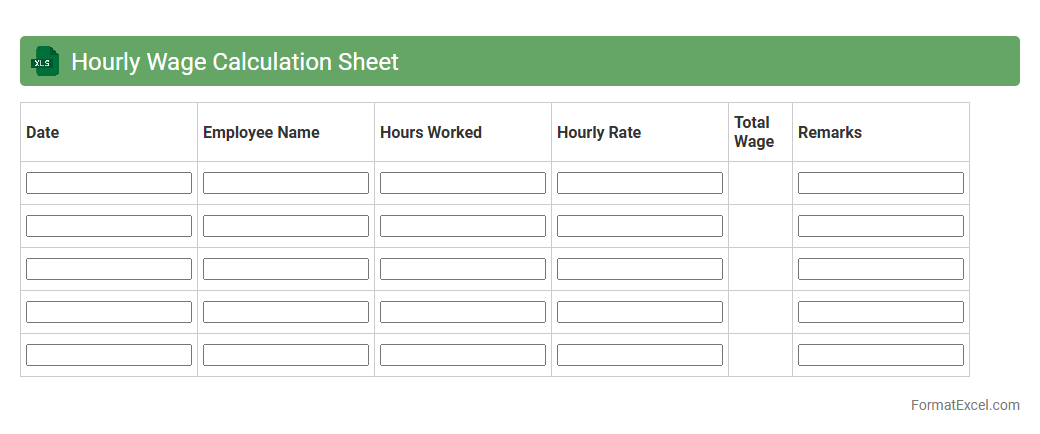Click the second row Date input field
This screenshot has width=1040, height=434.
click(x=109, y=226)
